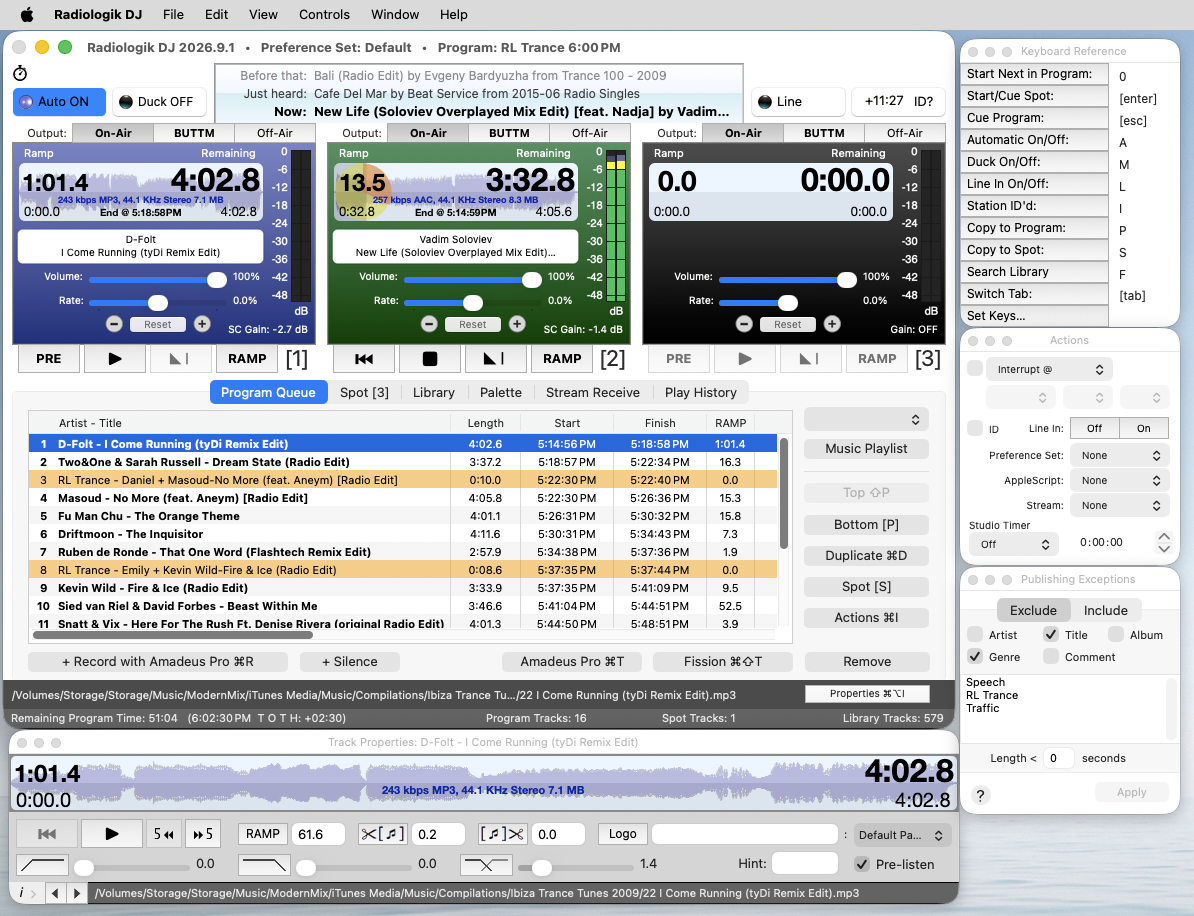Open the Stream dropdown
This screenshot has width=1194, height=916.
coord(1119,506)
